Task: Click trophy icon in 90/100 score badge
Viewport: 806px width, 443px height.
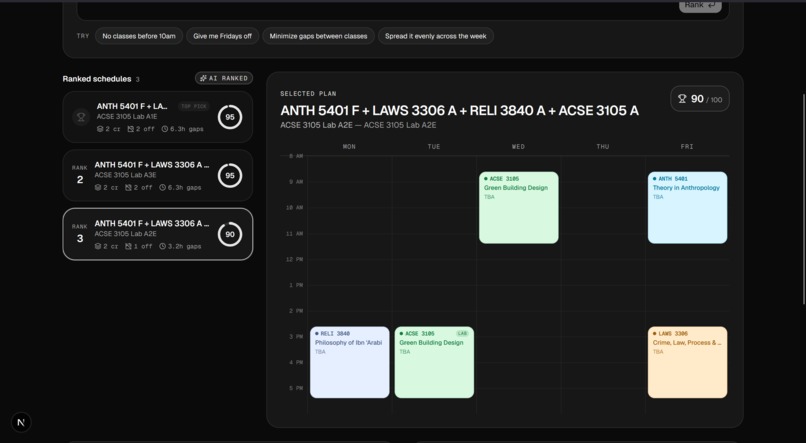Action: point(682,99)
